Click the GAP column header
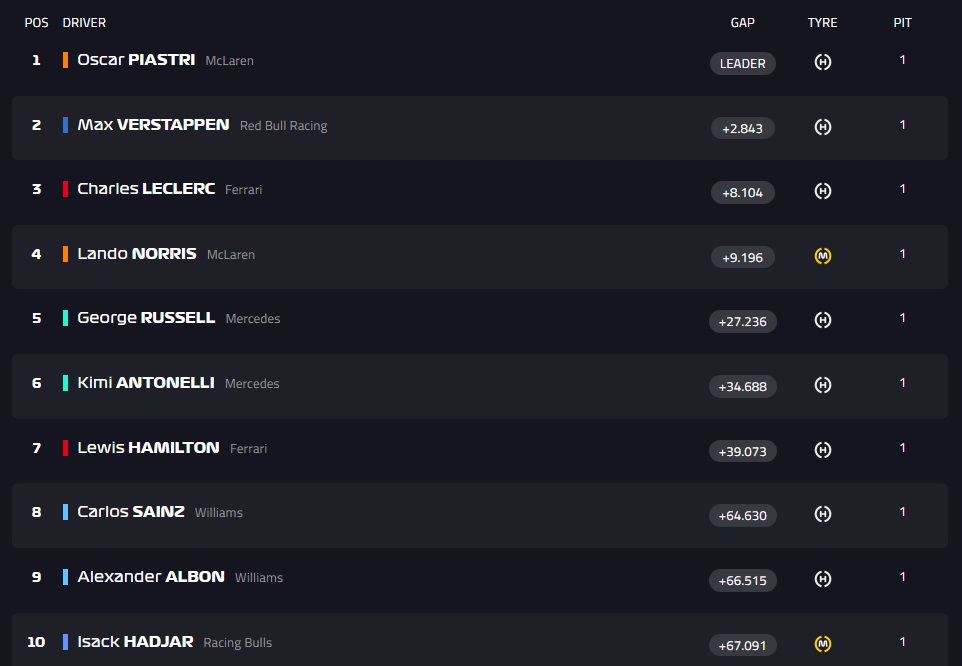This screenshot has height=666, width=962. (x=742, y=22)
